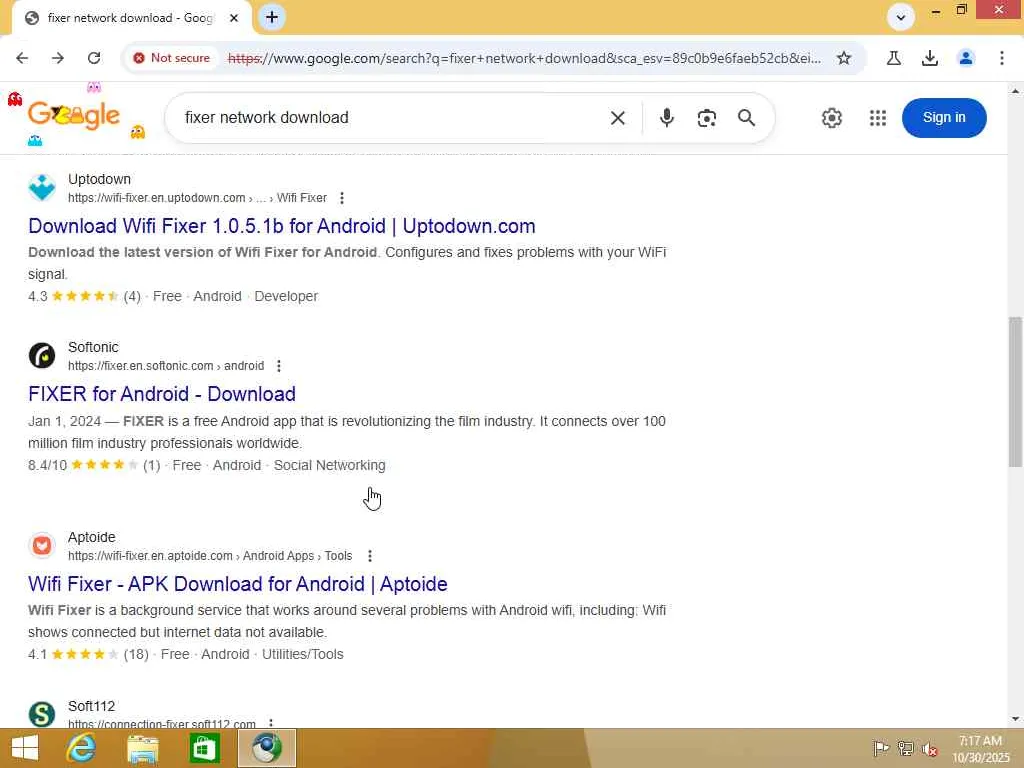Close the fixer network download tab
The height and width of the screenshot is (768, 1024).
[234, 18]
